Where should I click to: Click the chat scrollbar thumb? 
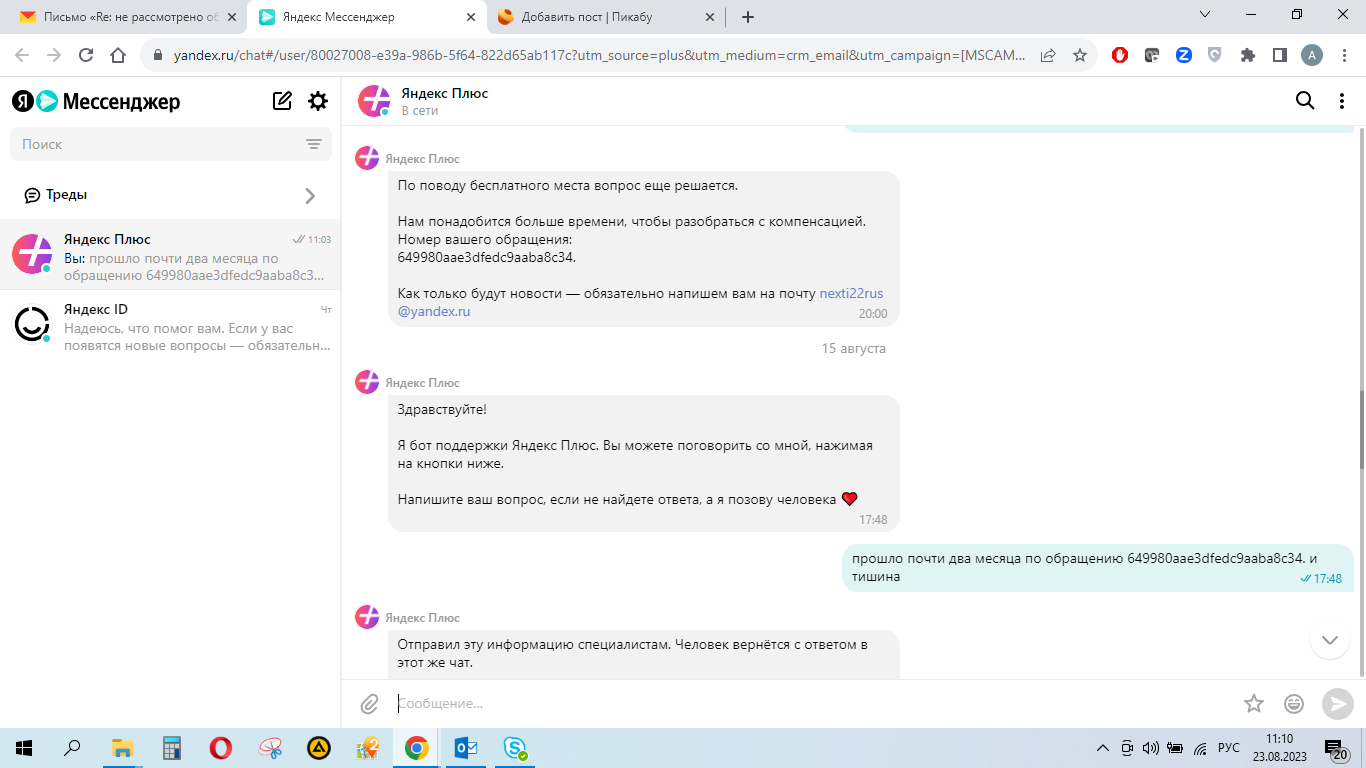(x=1360, y=430)
